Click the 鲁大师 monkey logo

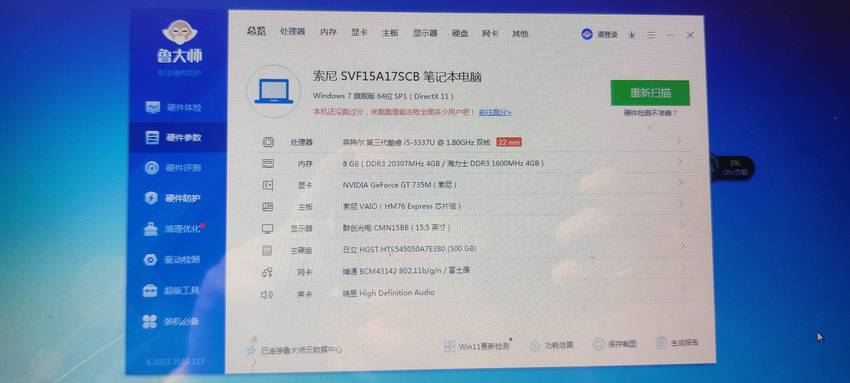click(x=179, y=33)
